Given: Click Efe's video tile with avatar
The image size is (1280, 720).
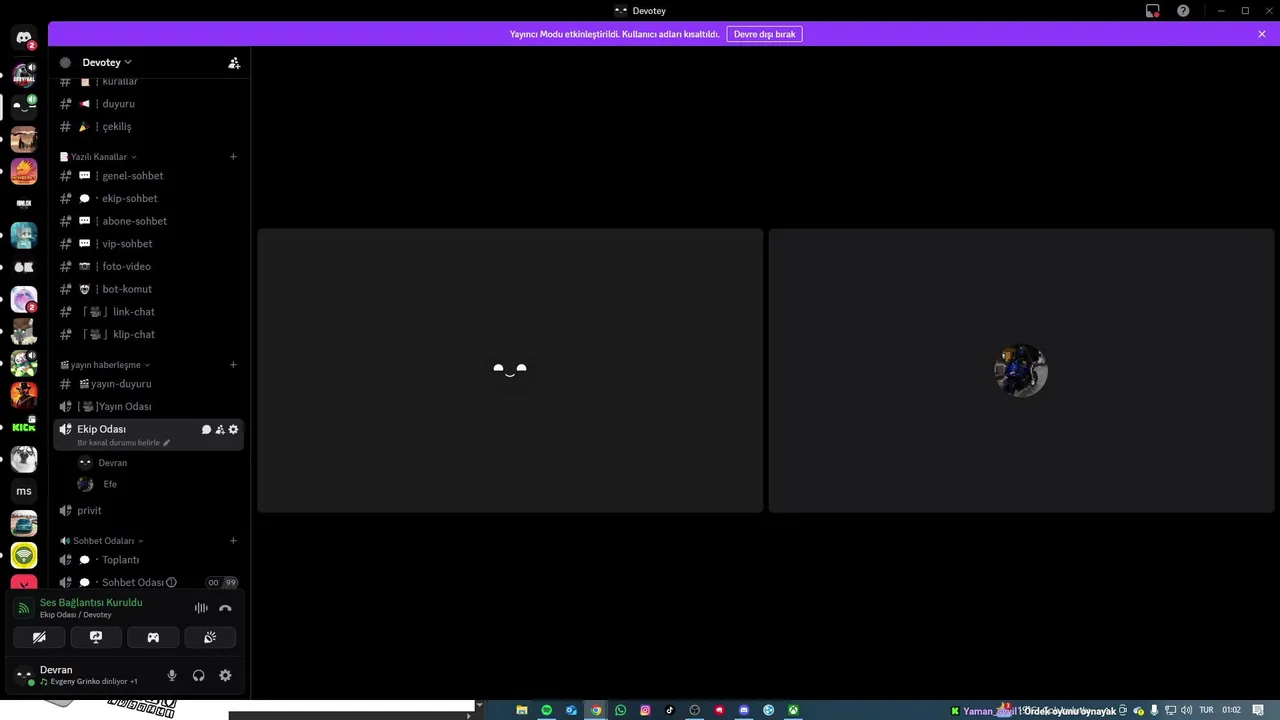Looking at the screenshot, I should [1021, 371].
